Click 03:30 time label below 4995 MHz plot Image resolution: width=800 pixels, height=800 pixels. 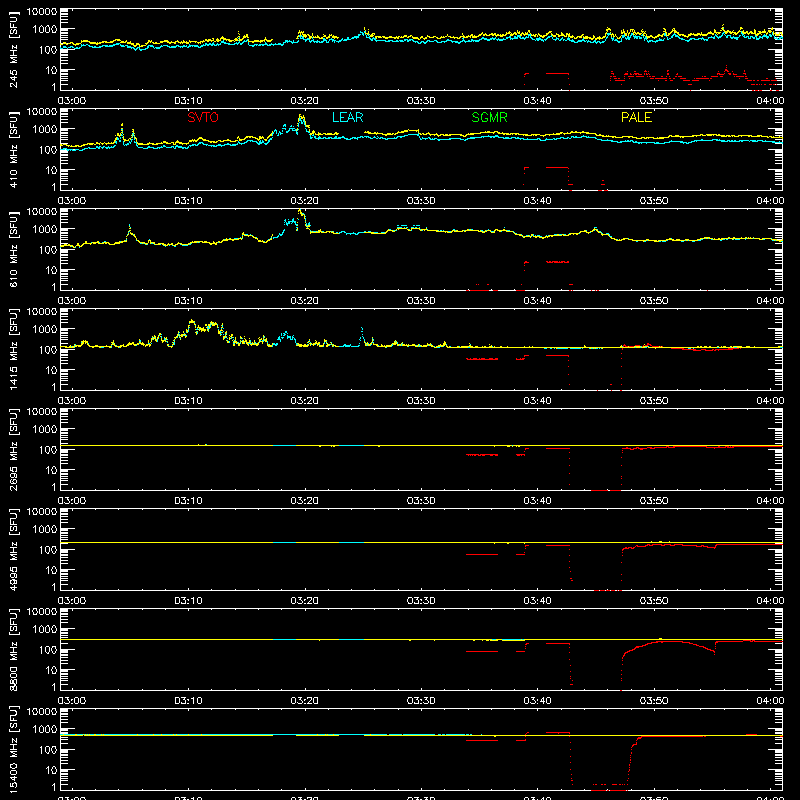click(x=421, y=601)
